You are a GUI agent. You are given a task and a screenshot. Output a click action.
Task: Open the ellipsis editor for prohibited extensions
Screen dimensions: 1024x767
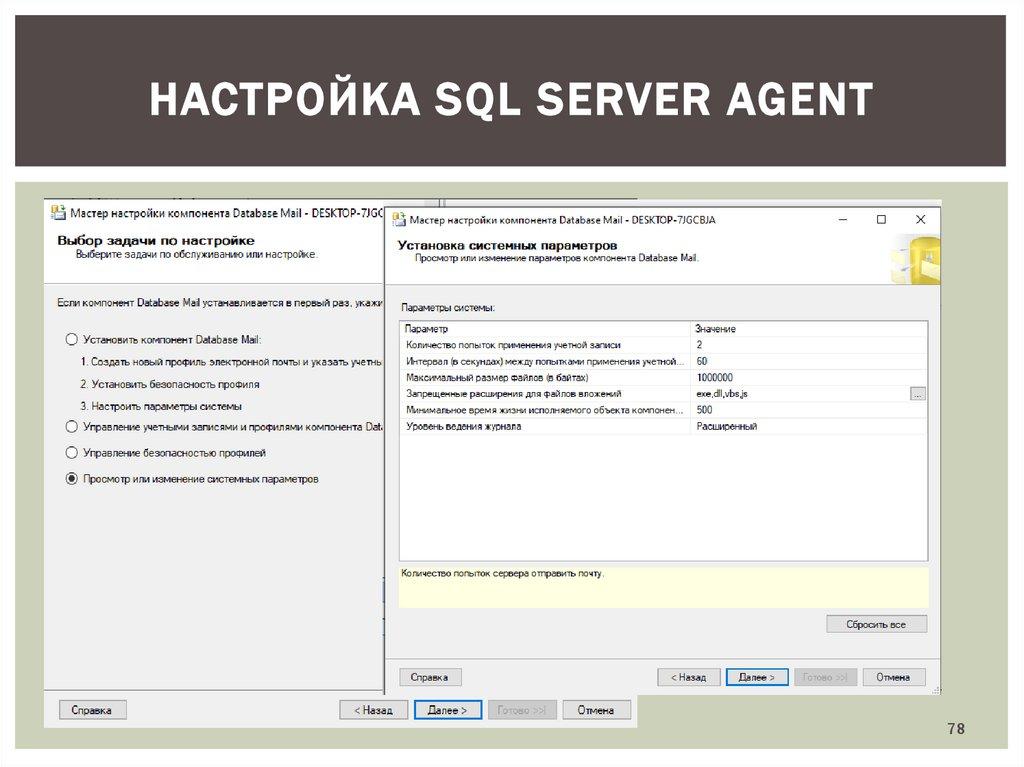click(x=918, y=394)
